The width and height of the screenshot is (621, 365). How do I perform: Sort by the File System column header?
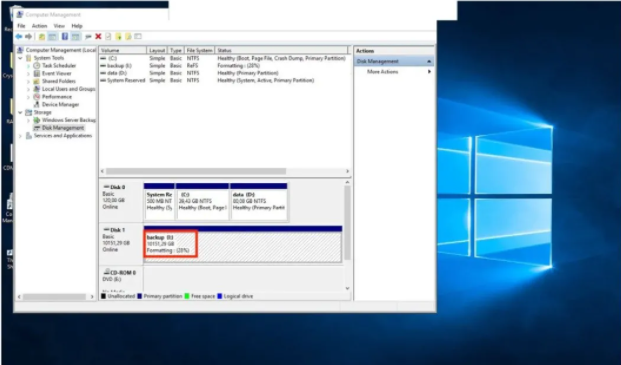(x=199, y=50)
